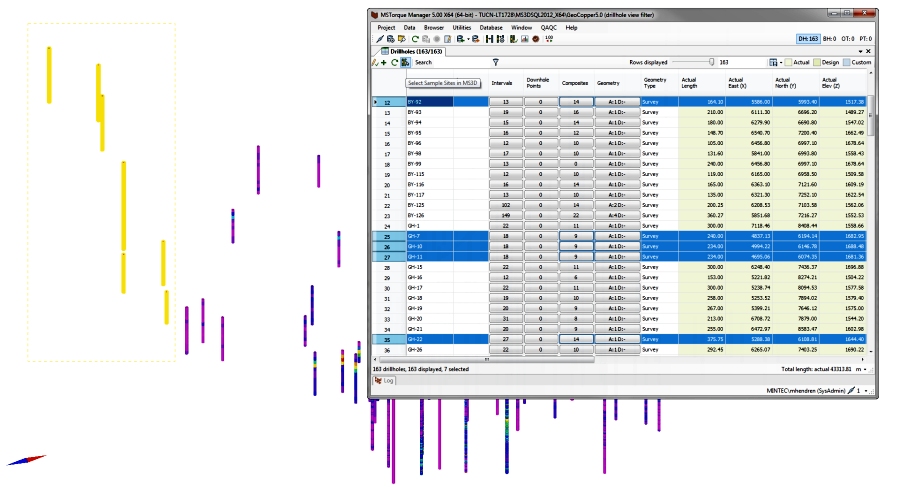
Task: Open the column layout dropdown arrow
Action: (781, 62)
